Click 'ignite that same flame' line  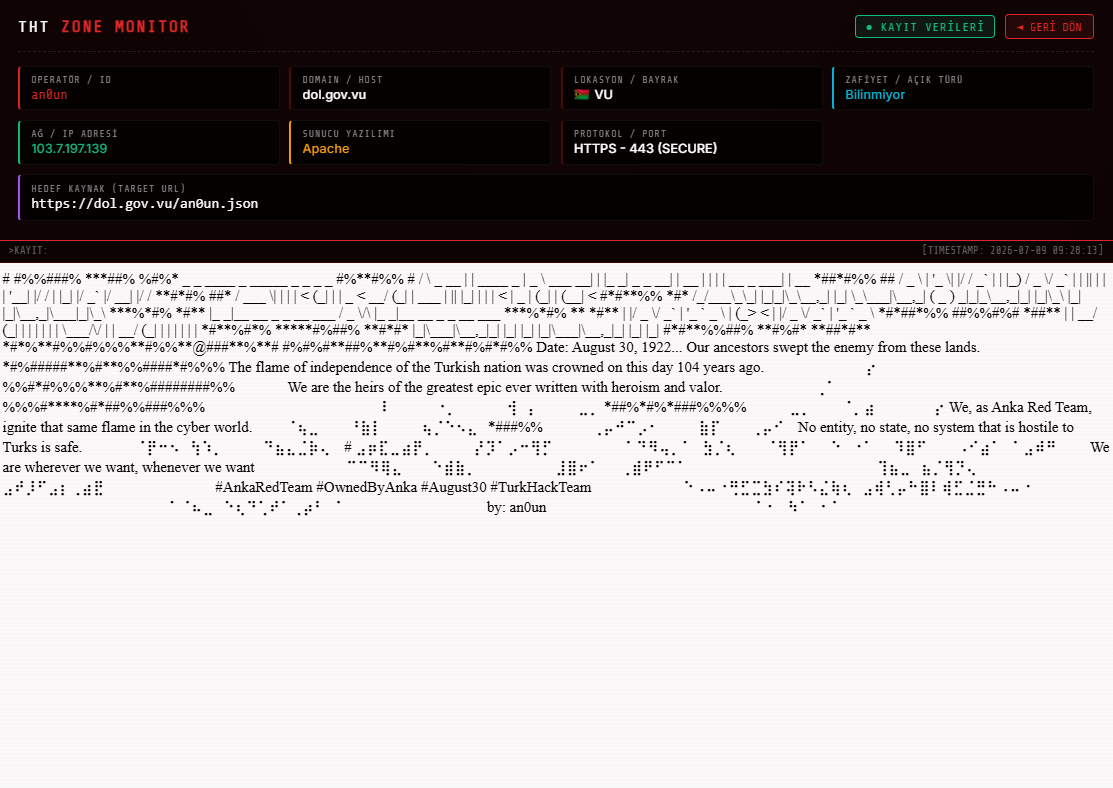127,427
